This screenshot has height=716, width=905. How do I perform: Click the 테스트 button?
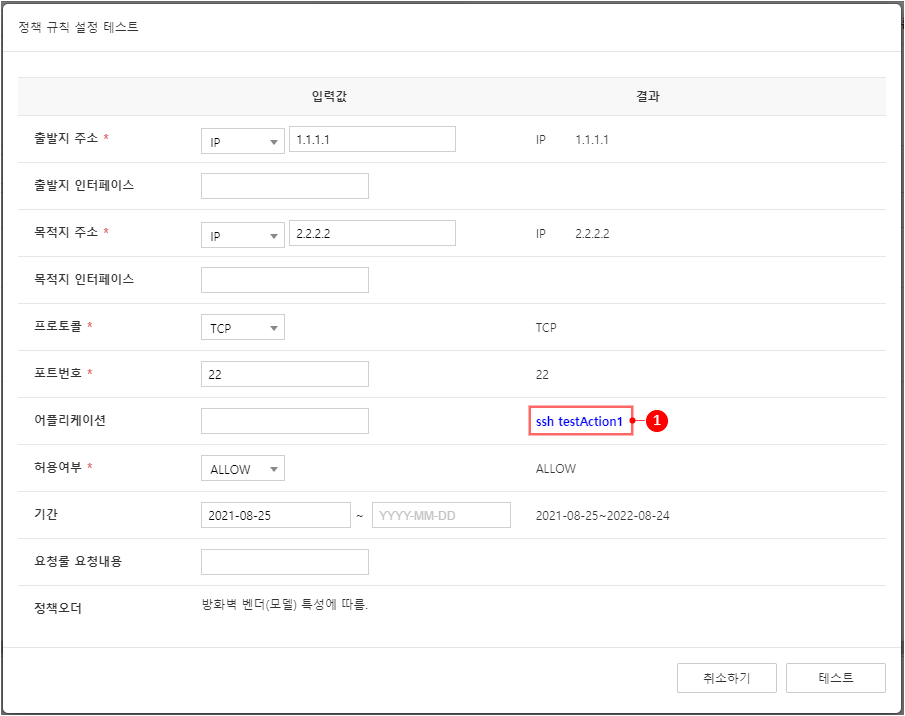coord(836,678)
